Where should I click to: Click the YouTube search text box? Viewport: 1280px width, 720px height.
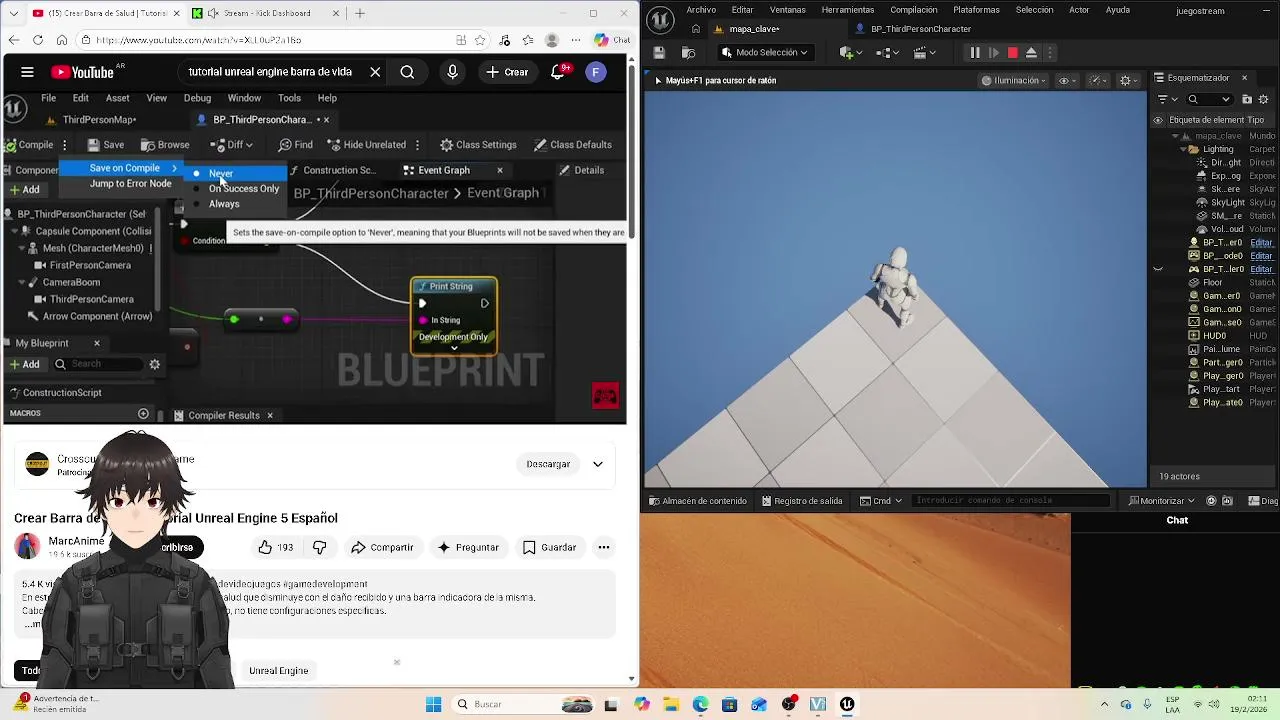[x=270, y=72]
